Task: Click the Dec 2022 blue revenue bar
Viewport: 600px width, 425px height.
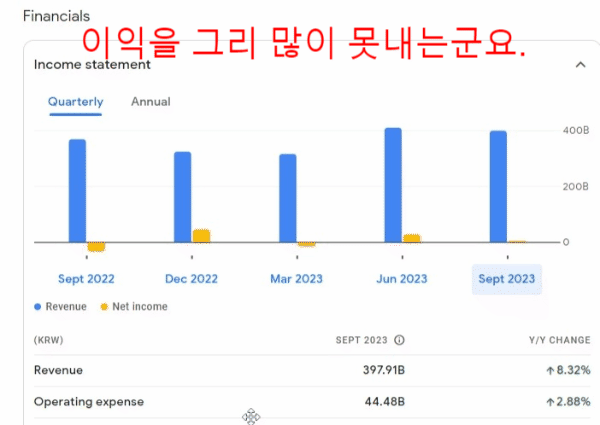Action: click(x=183, y=197)
